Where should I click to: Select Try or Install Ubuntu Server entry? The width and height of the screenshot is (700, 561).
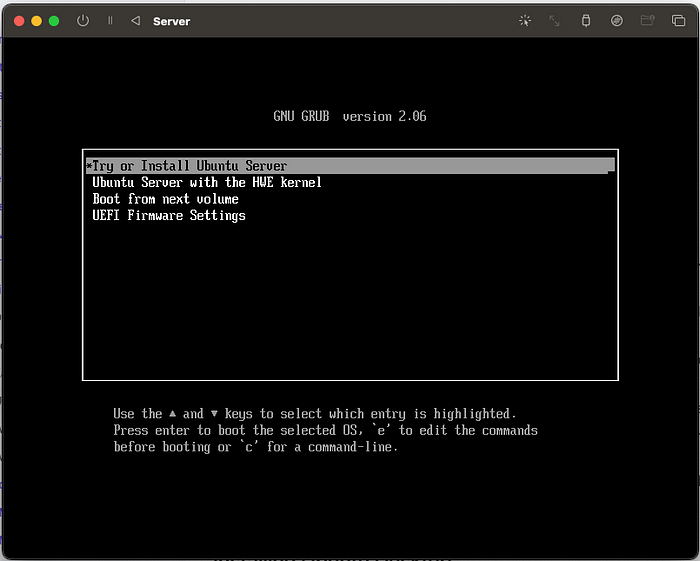[350, 166]
